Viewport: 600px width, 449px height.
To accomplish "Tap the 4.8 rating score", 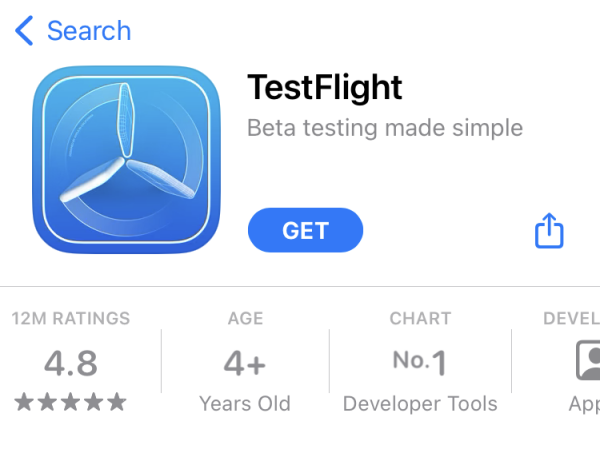I will 71,363.
